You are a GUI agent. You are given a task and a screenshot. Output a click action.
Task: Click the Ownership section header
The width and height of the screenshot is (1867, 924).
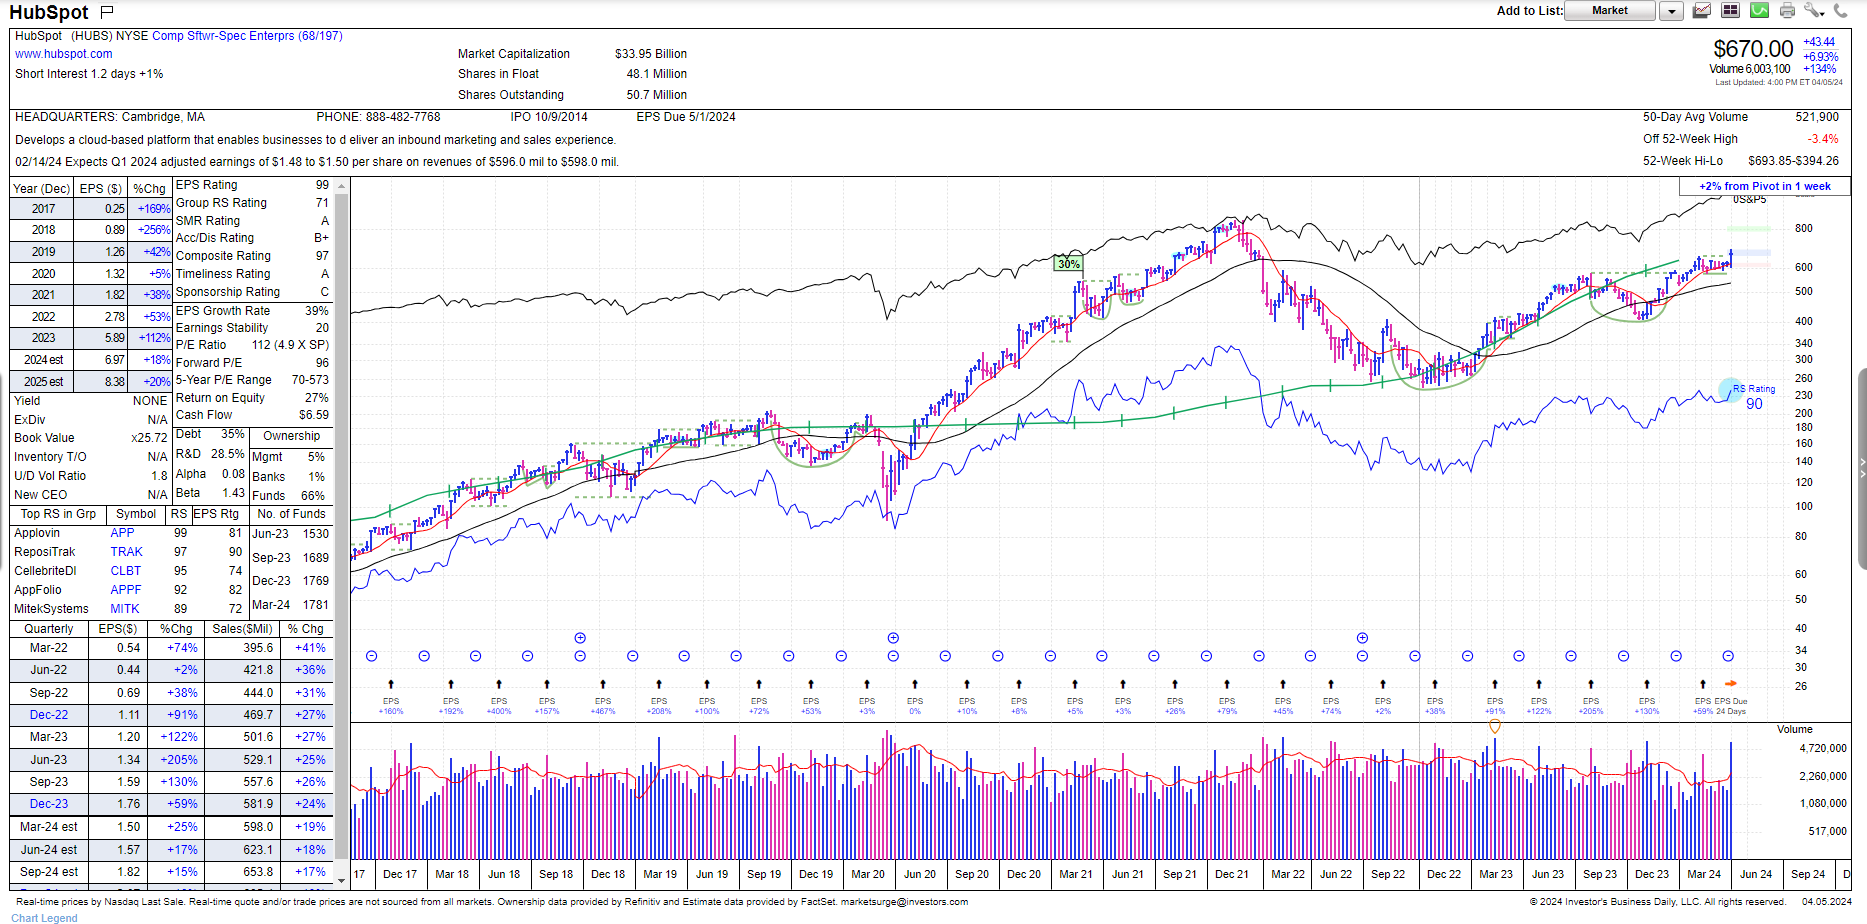(291, 436)
